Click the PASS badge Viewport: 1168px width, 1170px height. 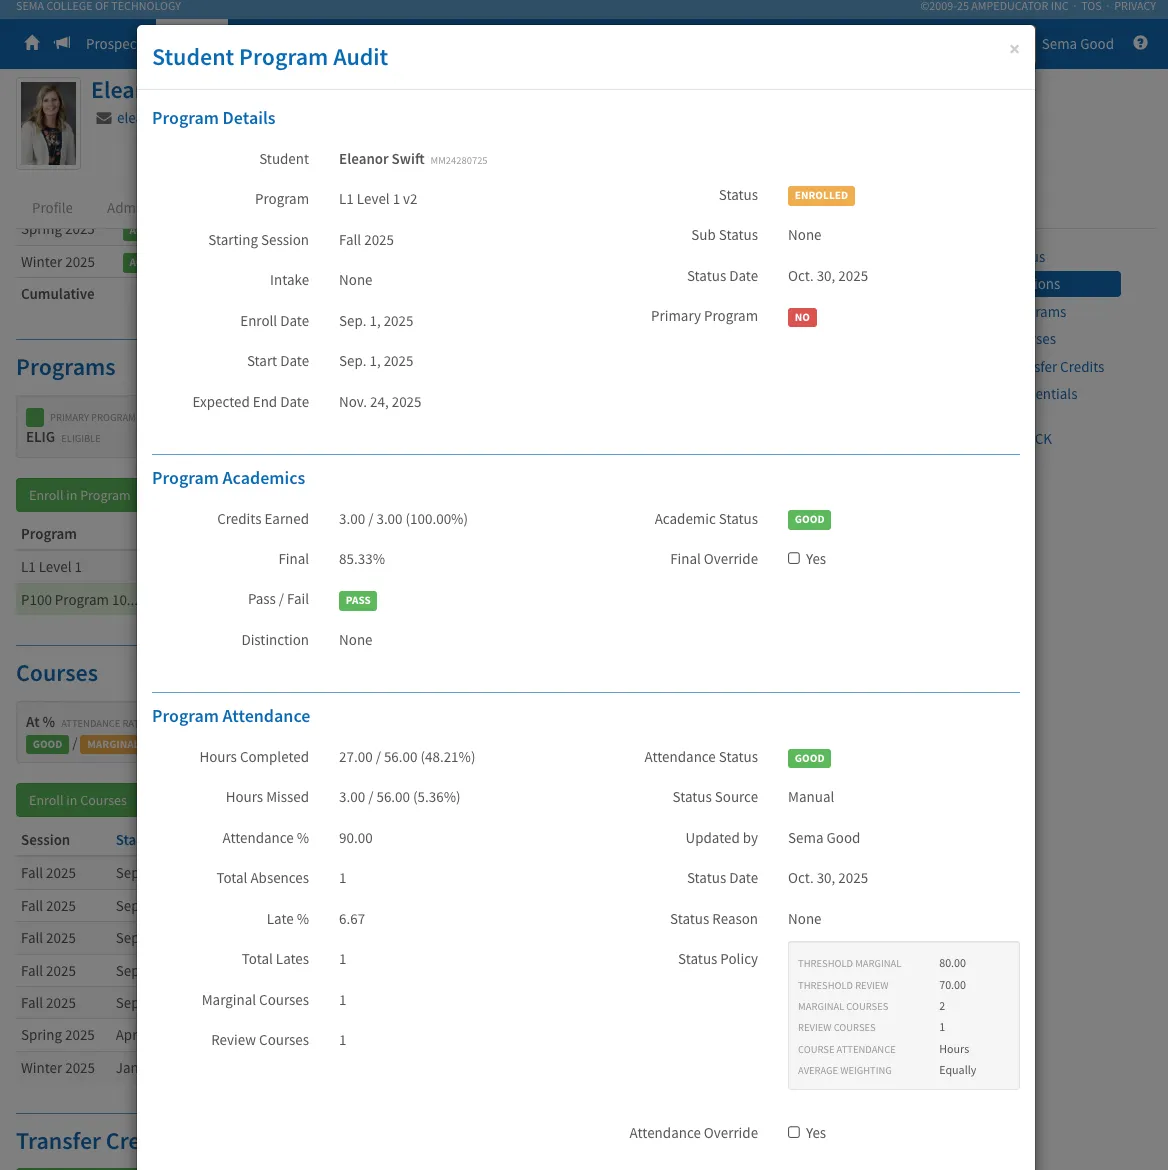[x=357, y=601]
